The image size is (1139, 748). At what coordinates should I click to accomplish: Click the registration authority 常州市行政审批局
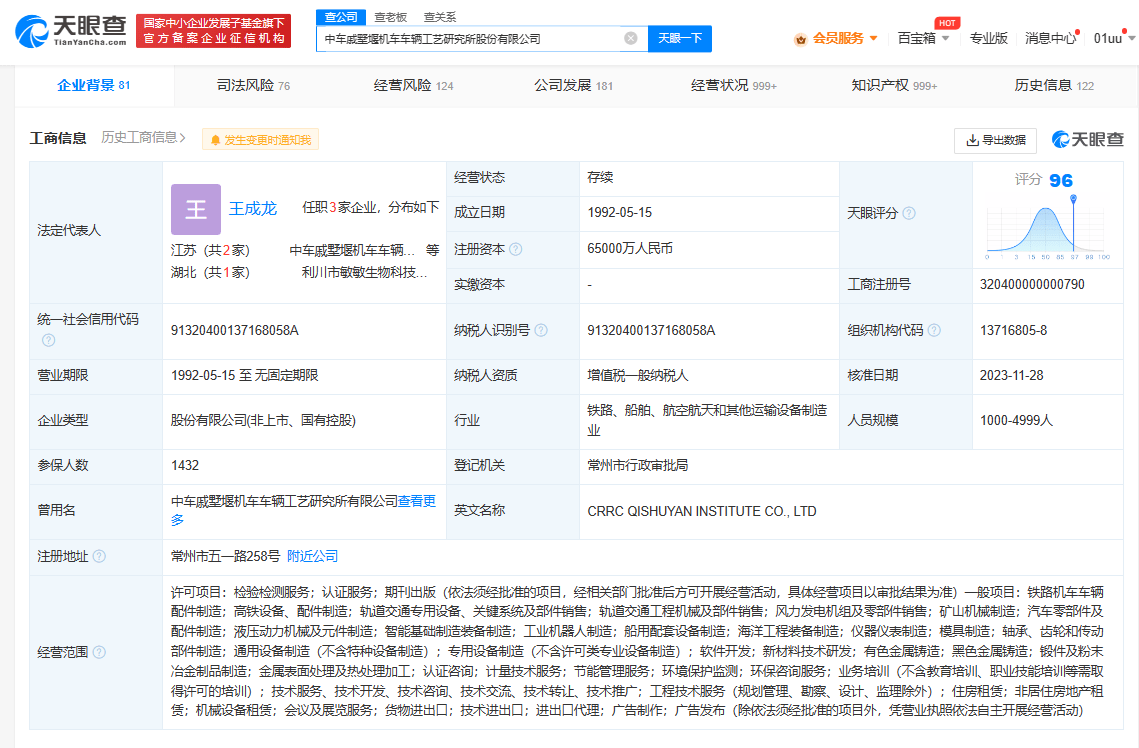638,466
